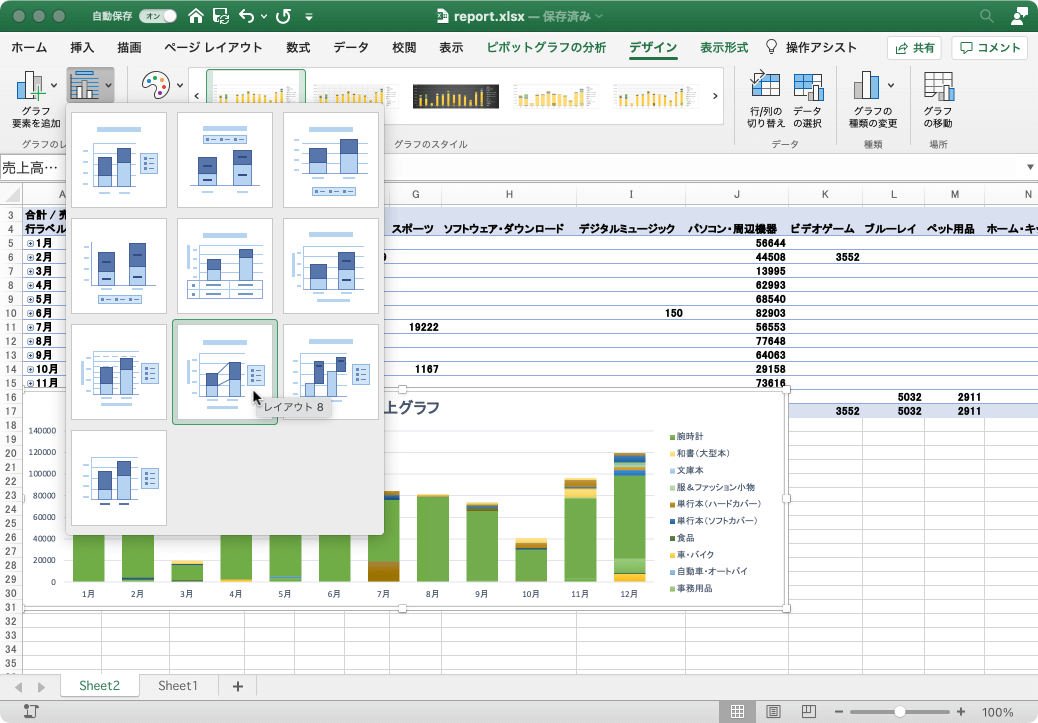Screen dimensions: 1038x723
Task: Open the Add Chart Element dropdown arrow
Action: [54, 85]
